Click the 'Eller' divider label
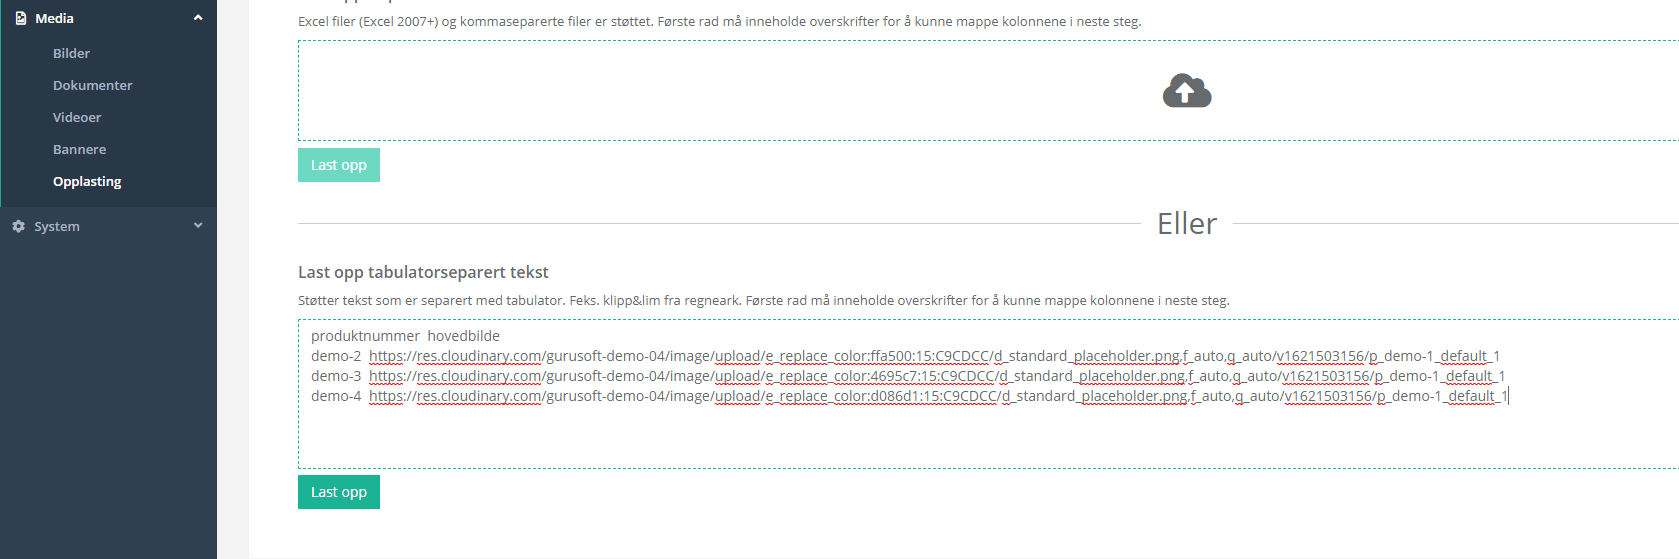This screenshot has height=559, width=1679. click(1187, 223)
